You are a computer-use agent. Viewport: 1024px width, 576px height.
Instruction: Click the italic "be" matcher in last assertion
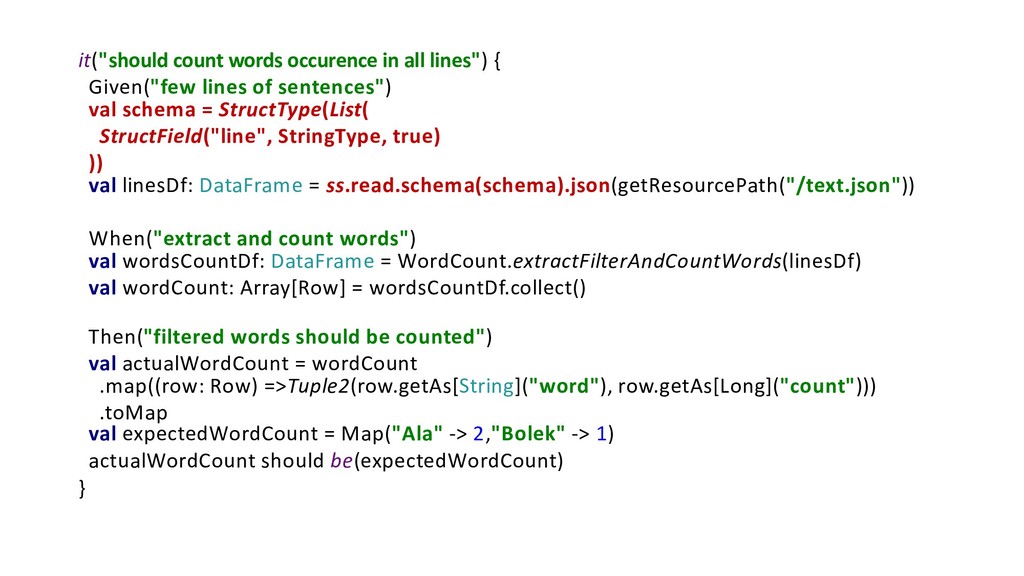pos(342,461)
